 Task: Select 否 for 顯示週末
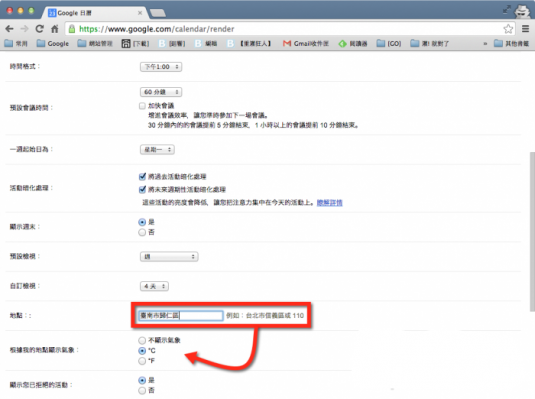(142, 232)
